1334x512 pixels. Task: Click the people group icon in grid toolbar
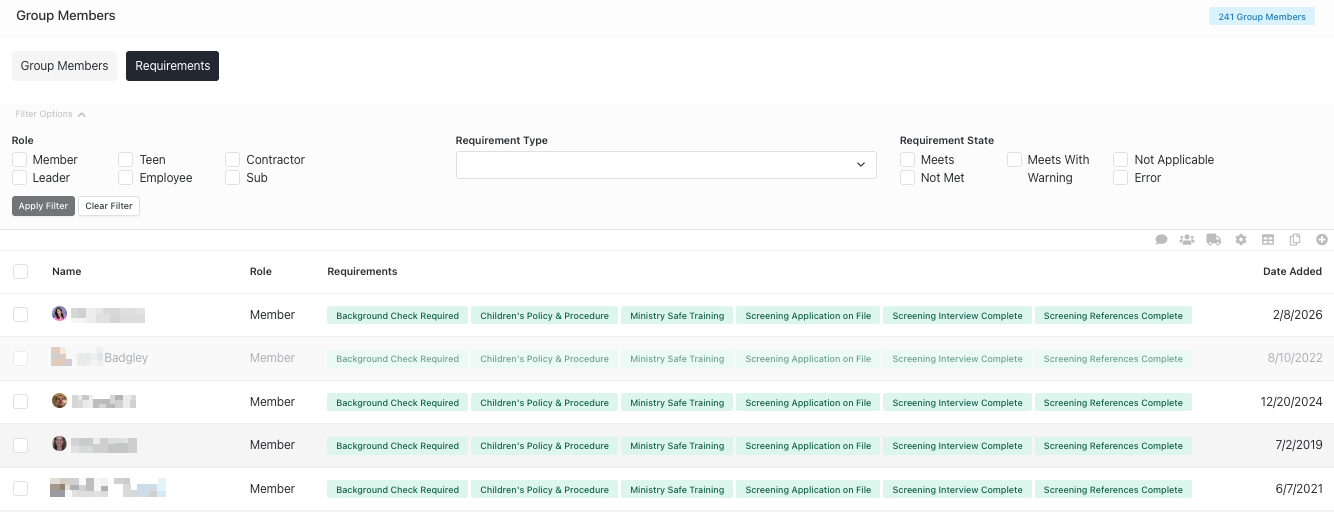point(1187,240)
